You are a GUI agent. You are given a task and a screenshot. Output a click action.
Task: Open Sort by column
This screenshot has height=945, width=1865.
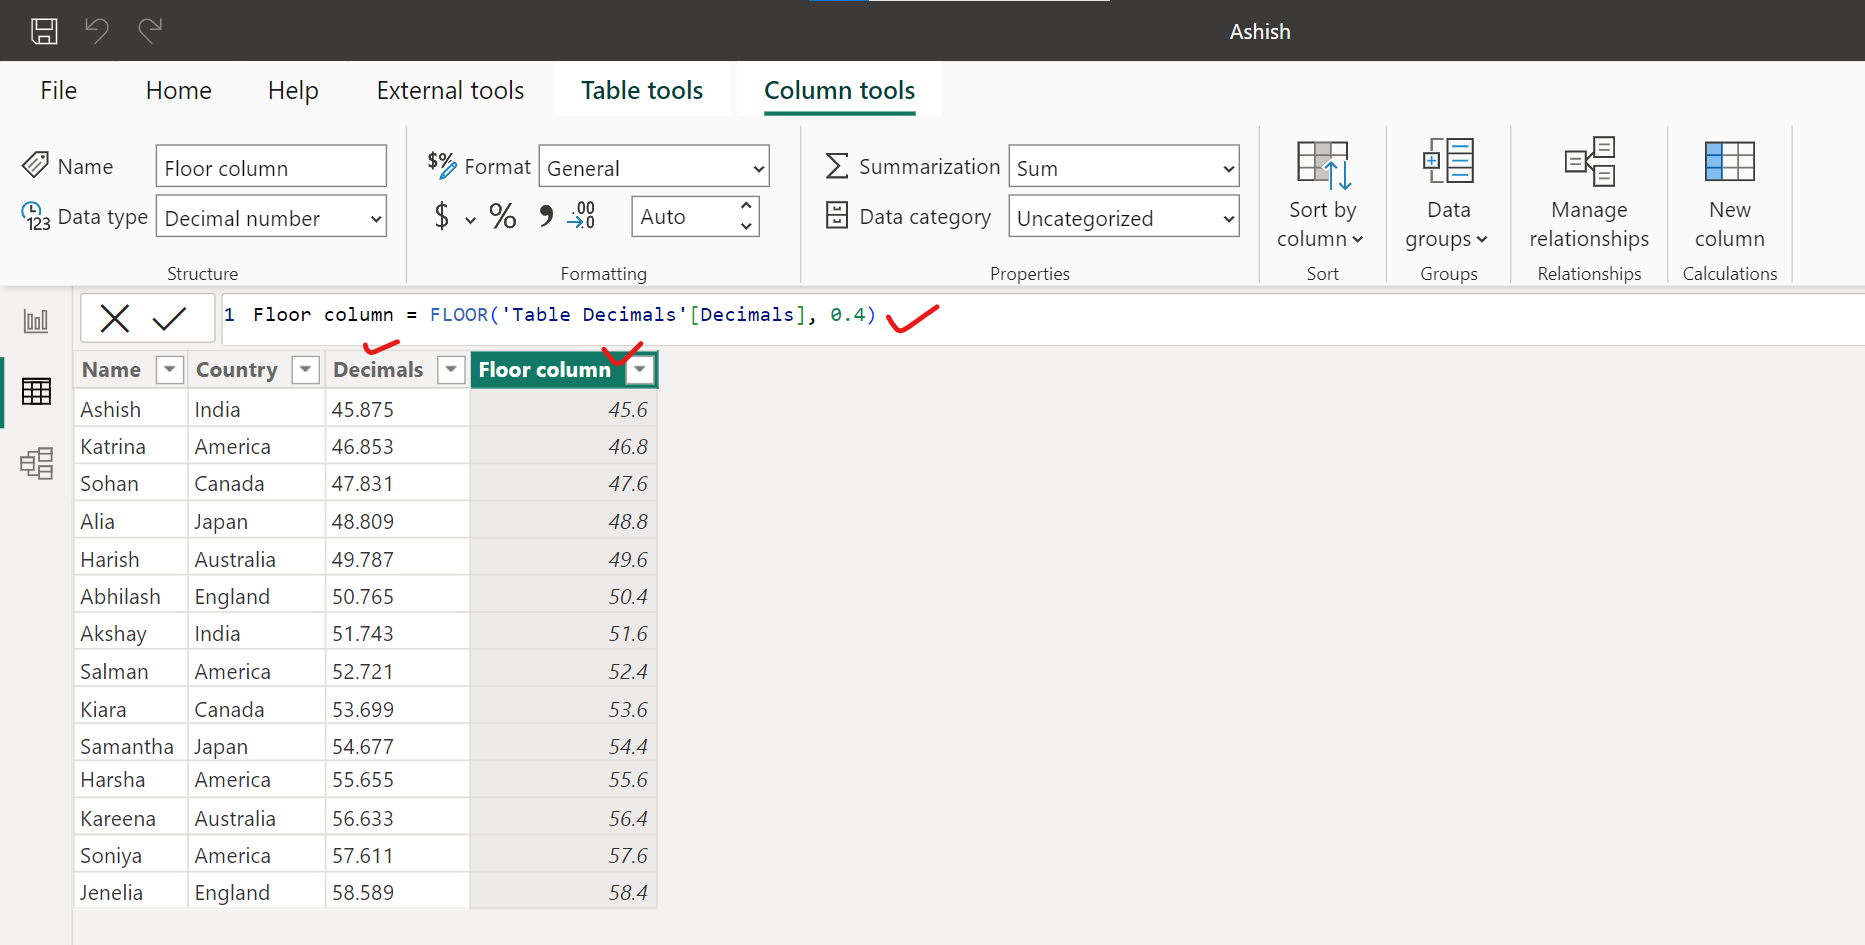coord(1322,197)
